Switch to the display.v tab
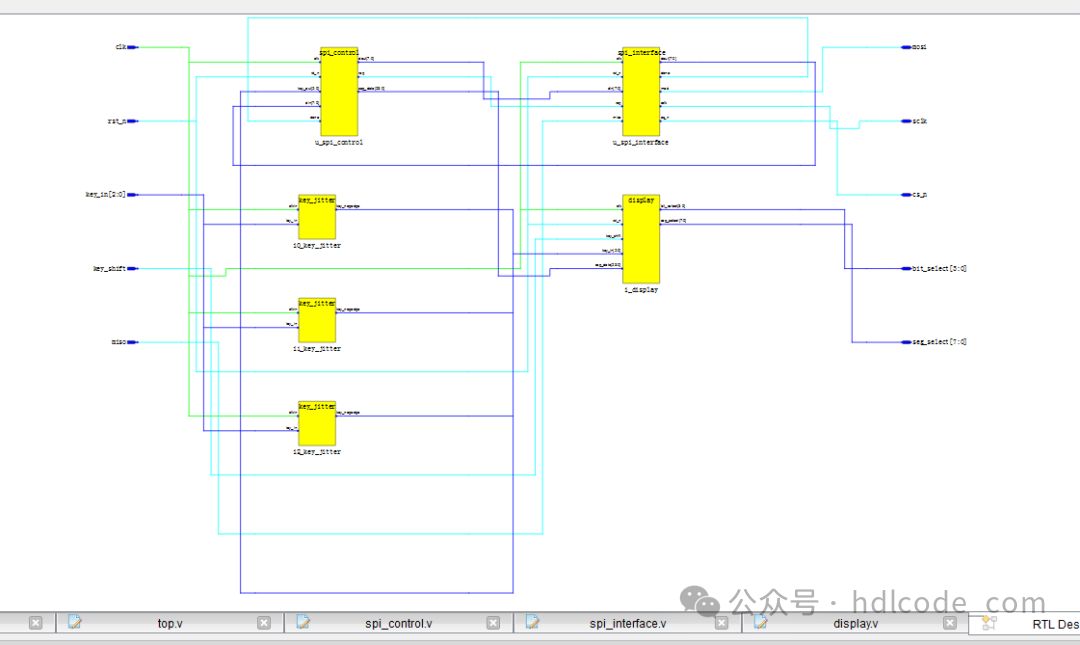 [x=855, y=623]
